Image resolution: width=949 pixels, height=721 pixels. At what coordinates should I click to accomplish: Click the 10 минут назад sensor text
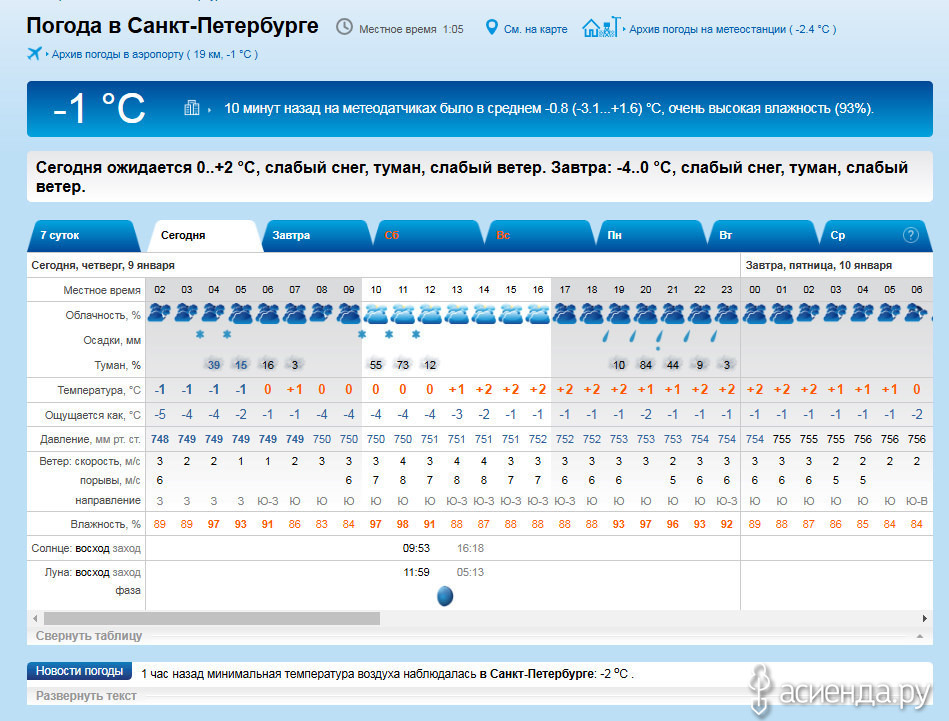click(549, 108)
